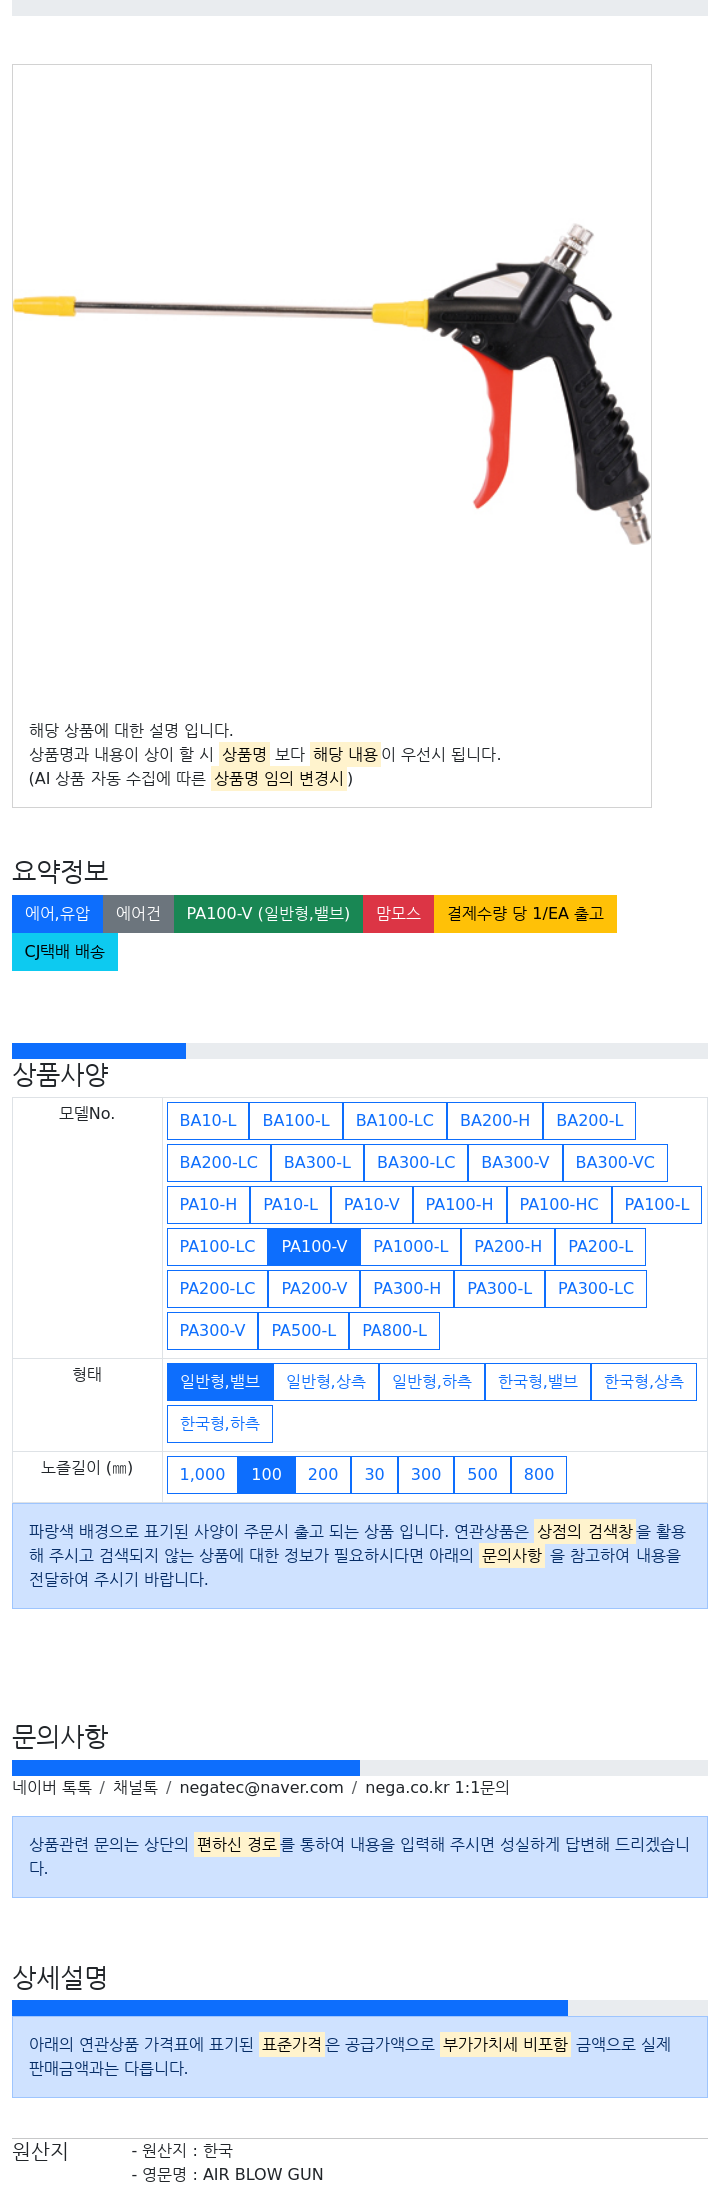Click the air blow gun product image
Image resolution: width=720 pixels, height=2187 pixels.
click(x=332, y=385)
